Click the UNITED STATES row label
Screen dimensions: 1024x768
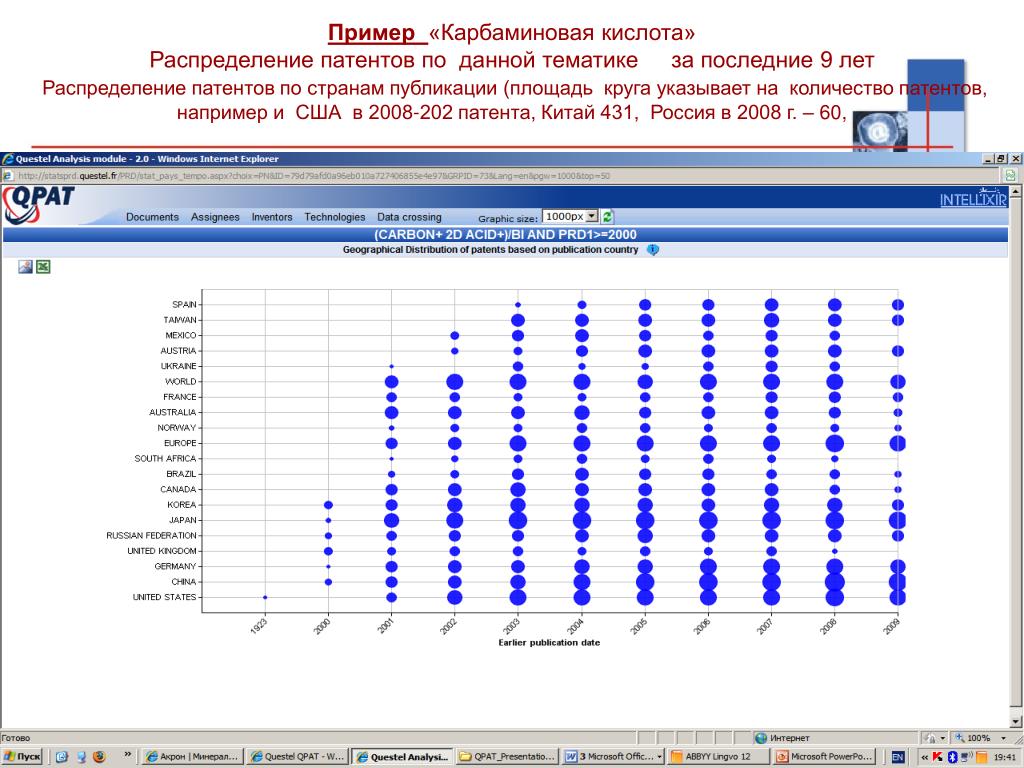pos(165,597)
